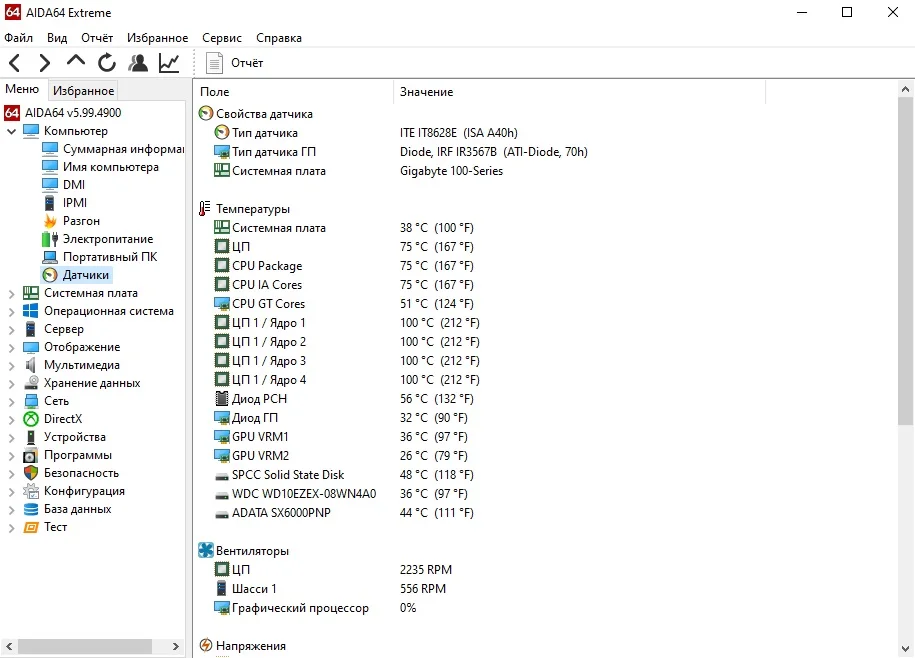Expand the Программы tree node
The width and height of the screenshot is (915, 658).
click(x=11, y=456)
